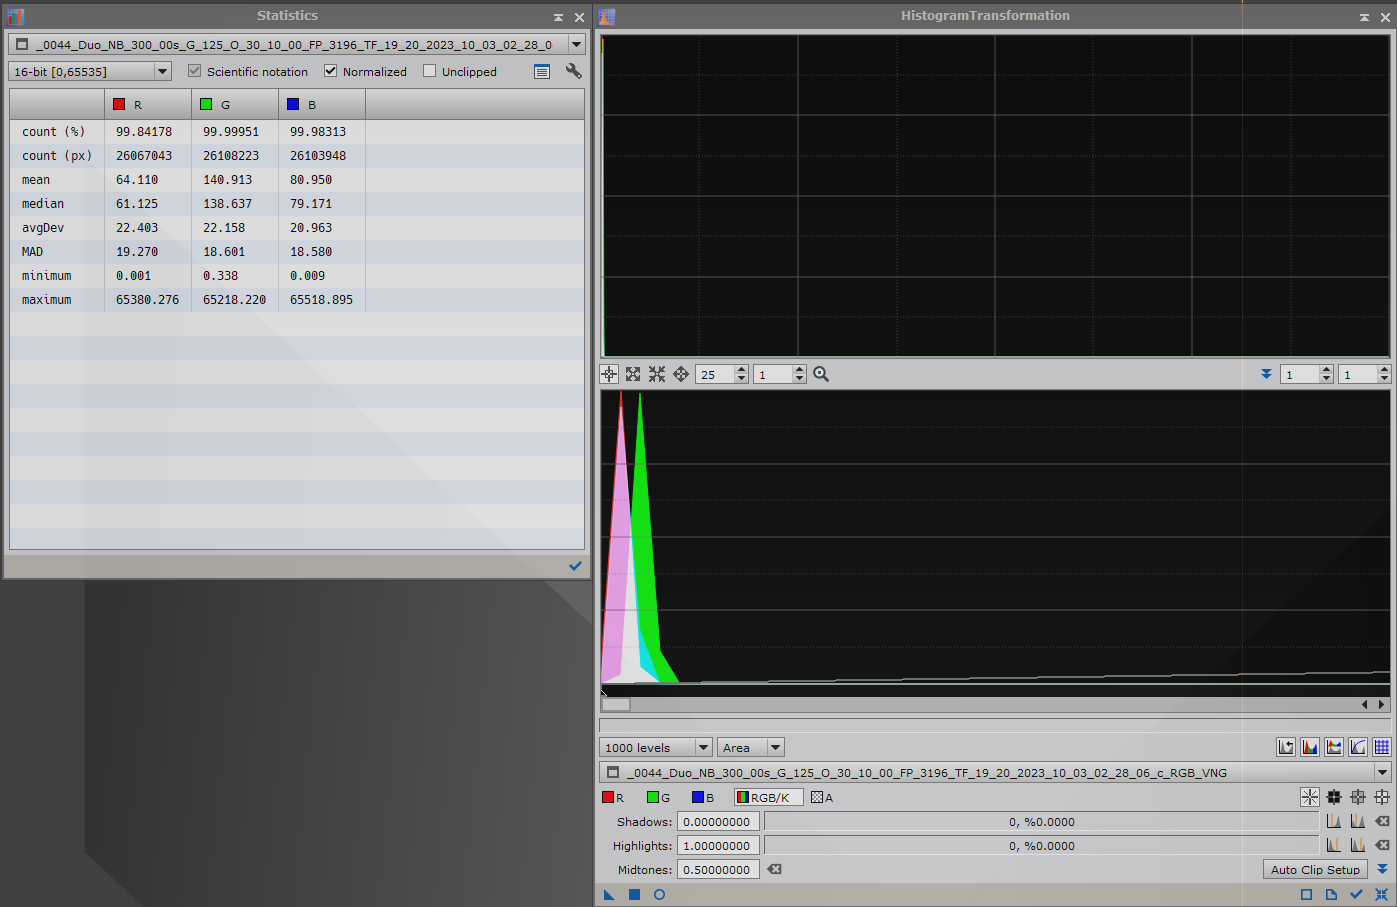This screenshot has height=907, width=1397.
Task: Click the Reset icon in HistogramTransformation footer
Action: 1381,894
